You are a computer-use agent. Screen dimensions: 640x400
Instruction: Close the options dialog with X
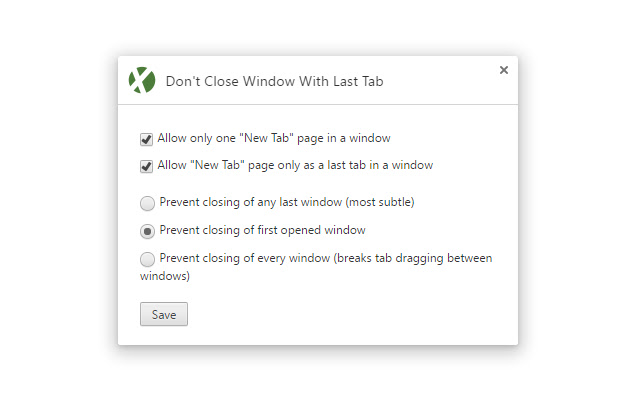pyautogui.click(x=503, y=70)
